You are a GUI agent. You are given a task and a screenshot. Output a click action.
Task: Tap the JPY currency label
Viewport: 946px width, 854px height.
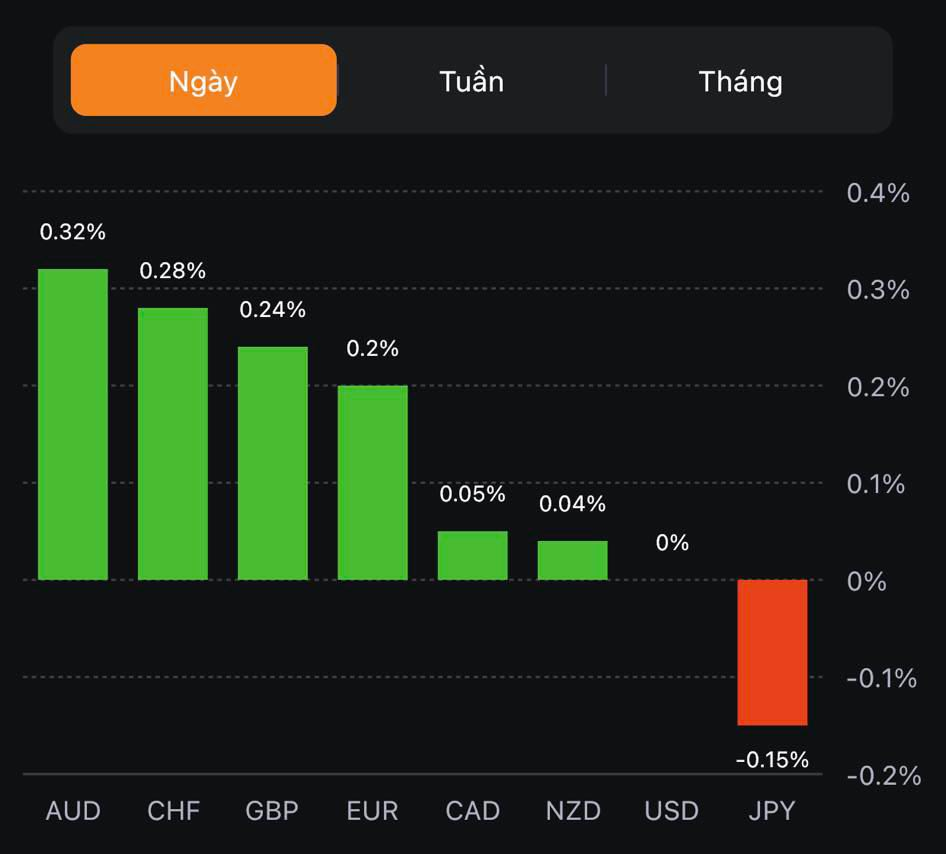(772, 810)
